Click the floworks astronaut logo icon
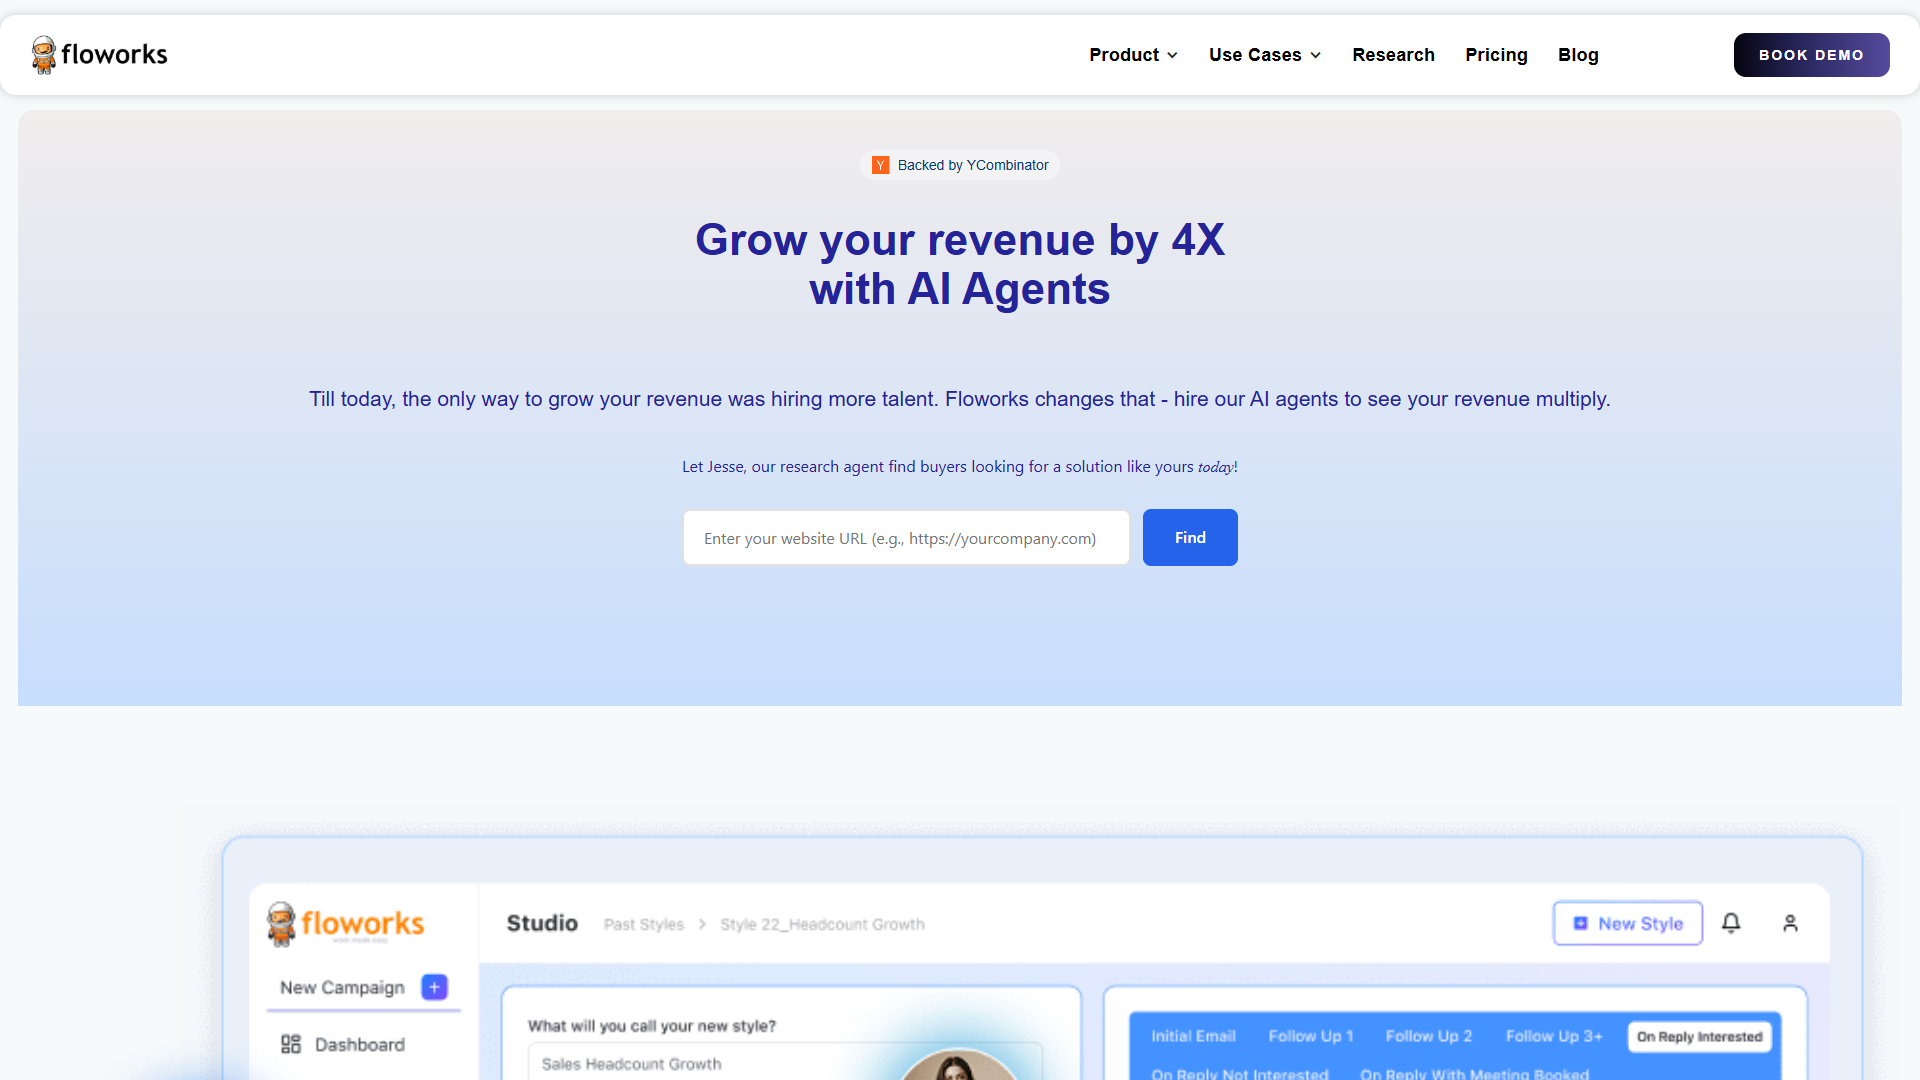Screen dimensions: 1920x1080 (43, 55)
